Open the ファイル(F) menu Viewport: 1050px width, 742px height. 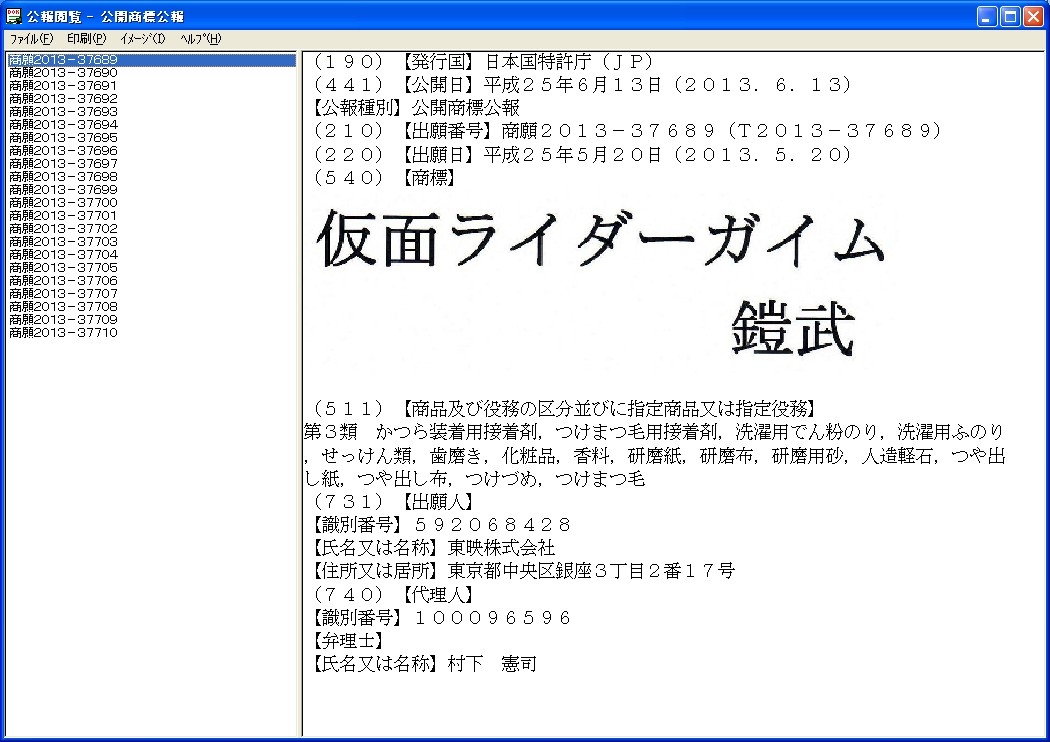tap(31, 39)
